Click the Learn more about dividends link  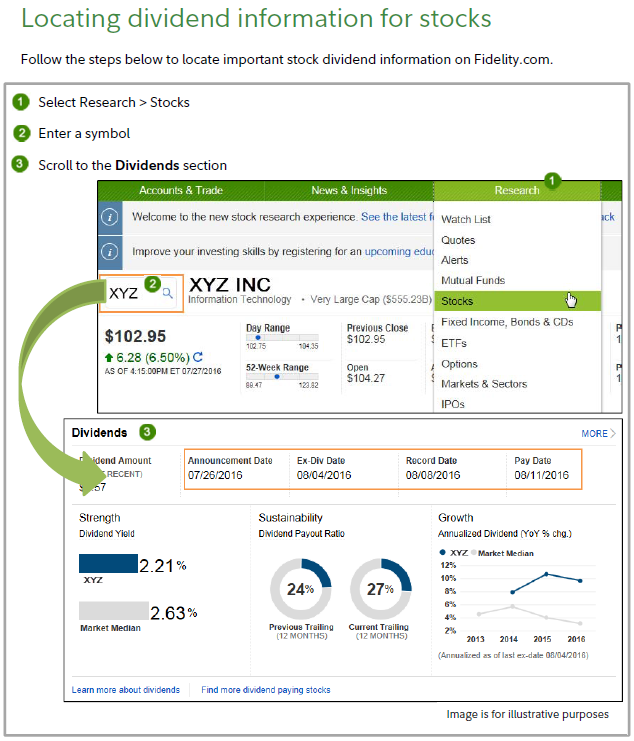point(126,690)
